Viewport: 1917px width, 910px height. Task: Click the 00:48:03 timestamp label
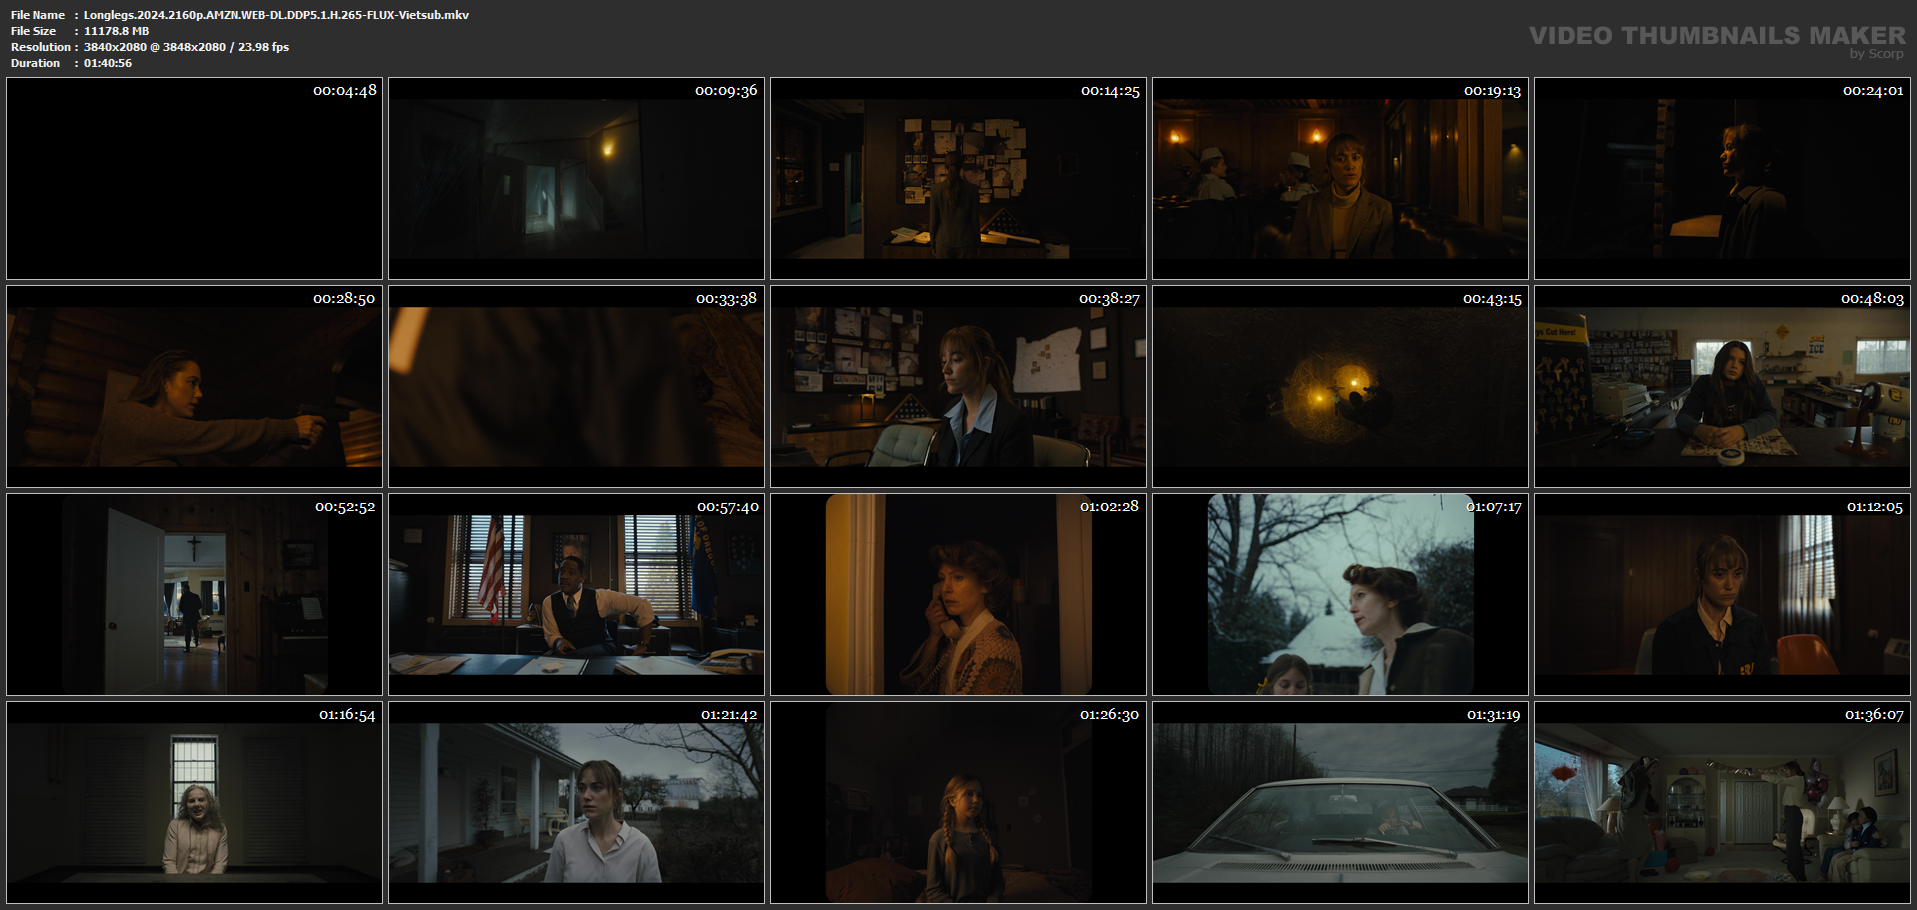pos(1872,298)
